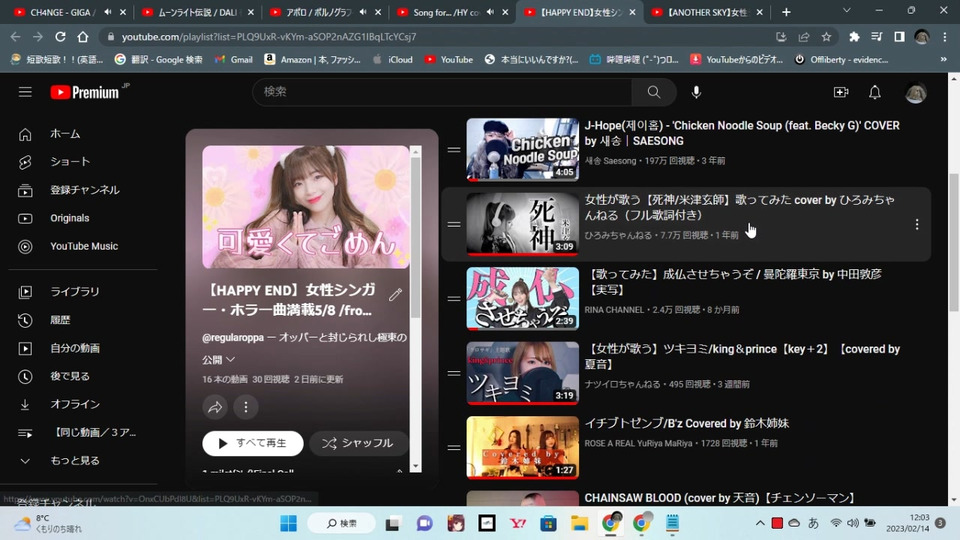960x540 pixels.
Task: Expand the bookmarks overflow chevron
Action: click(x=943, y=59)
